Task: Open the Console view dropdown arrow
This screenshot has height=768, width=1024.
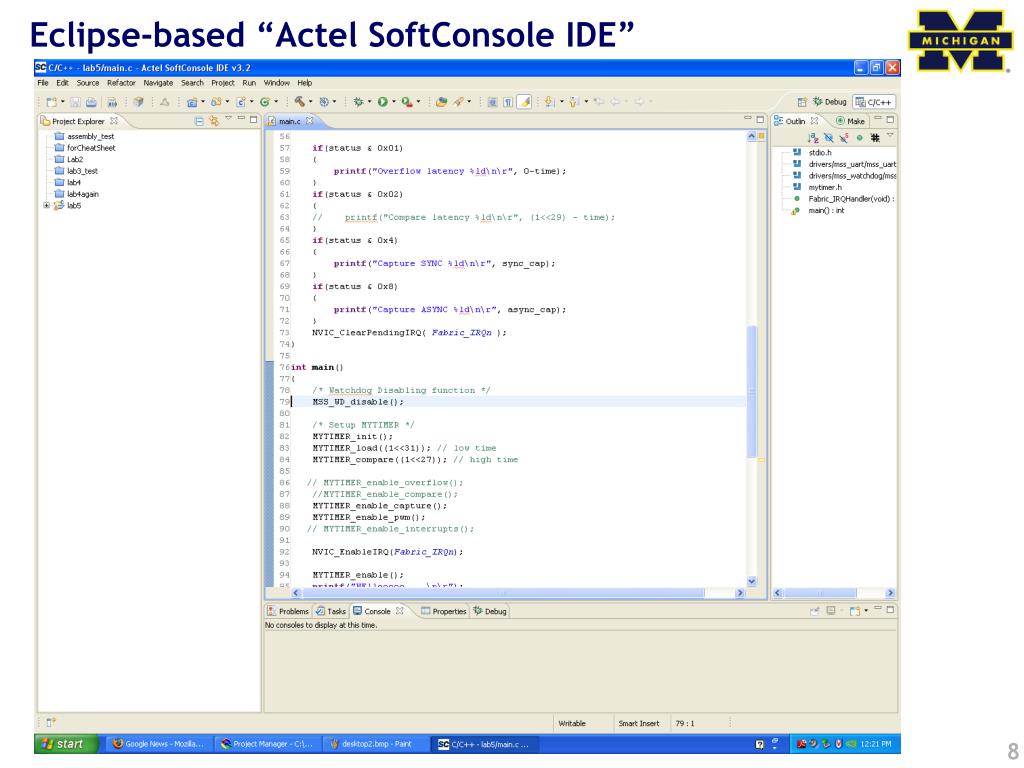Action: tap(866, 611)
